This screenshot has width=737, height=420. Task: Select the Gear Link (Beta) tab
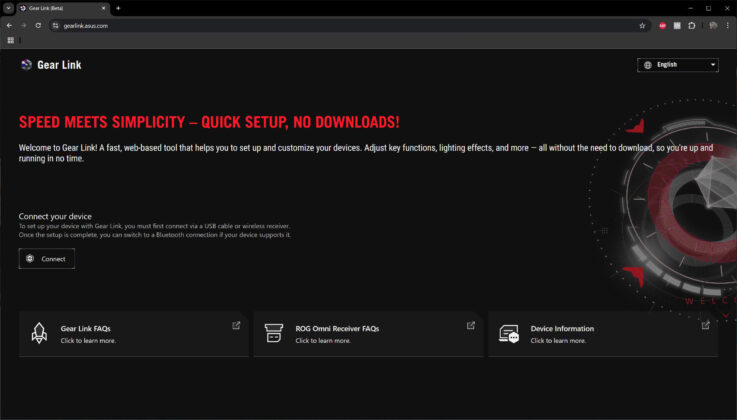[63, 8]
